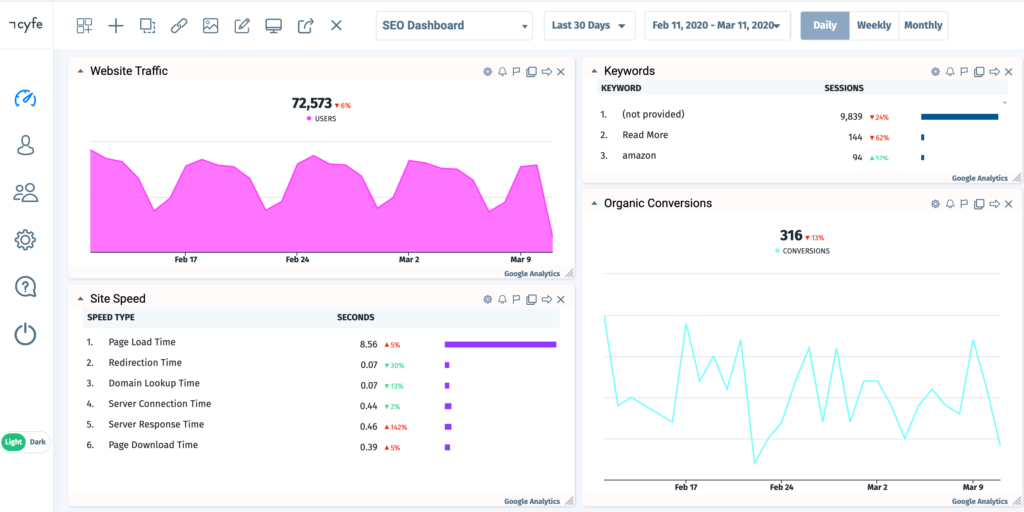Open the single user account sidebar icon
1024x512 pixels.
(25, 145)
